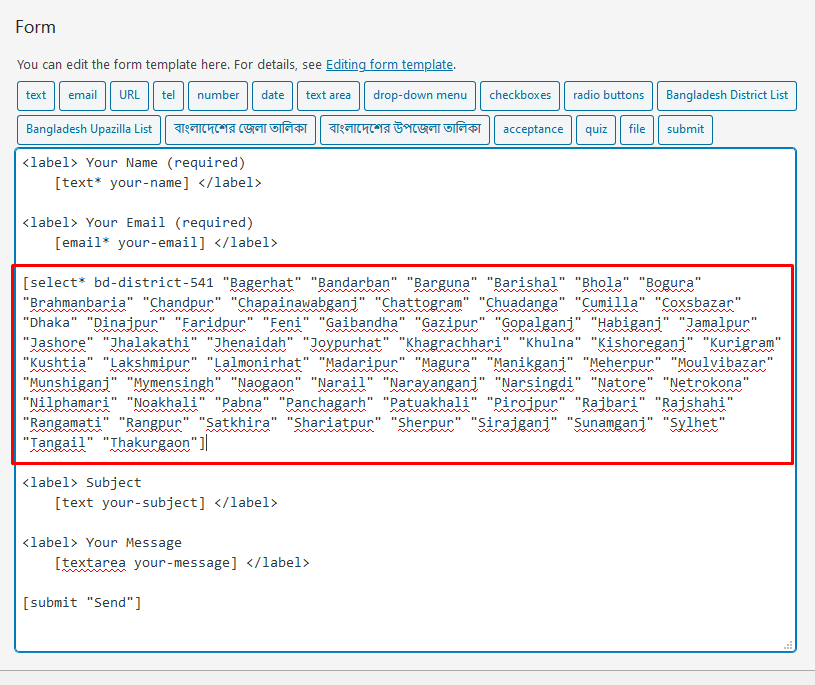Click the বাংলাদেশের জেলা তালিকা button
The width and height of the screenshot is (815, 685).
241,129
